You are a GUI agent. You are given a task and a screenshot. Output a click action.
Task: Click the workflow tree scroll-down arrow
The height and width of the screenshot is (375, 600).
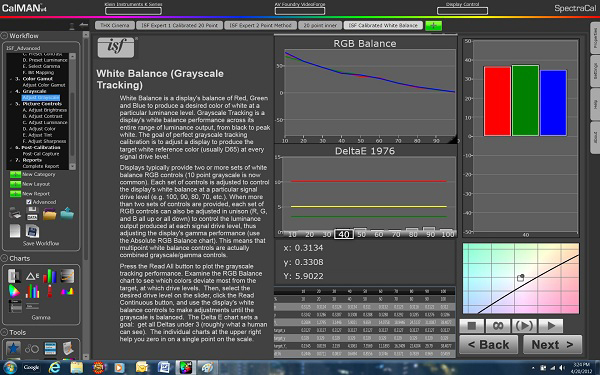(x=72, y=166)
